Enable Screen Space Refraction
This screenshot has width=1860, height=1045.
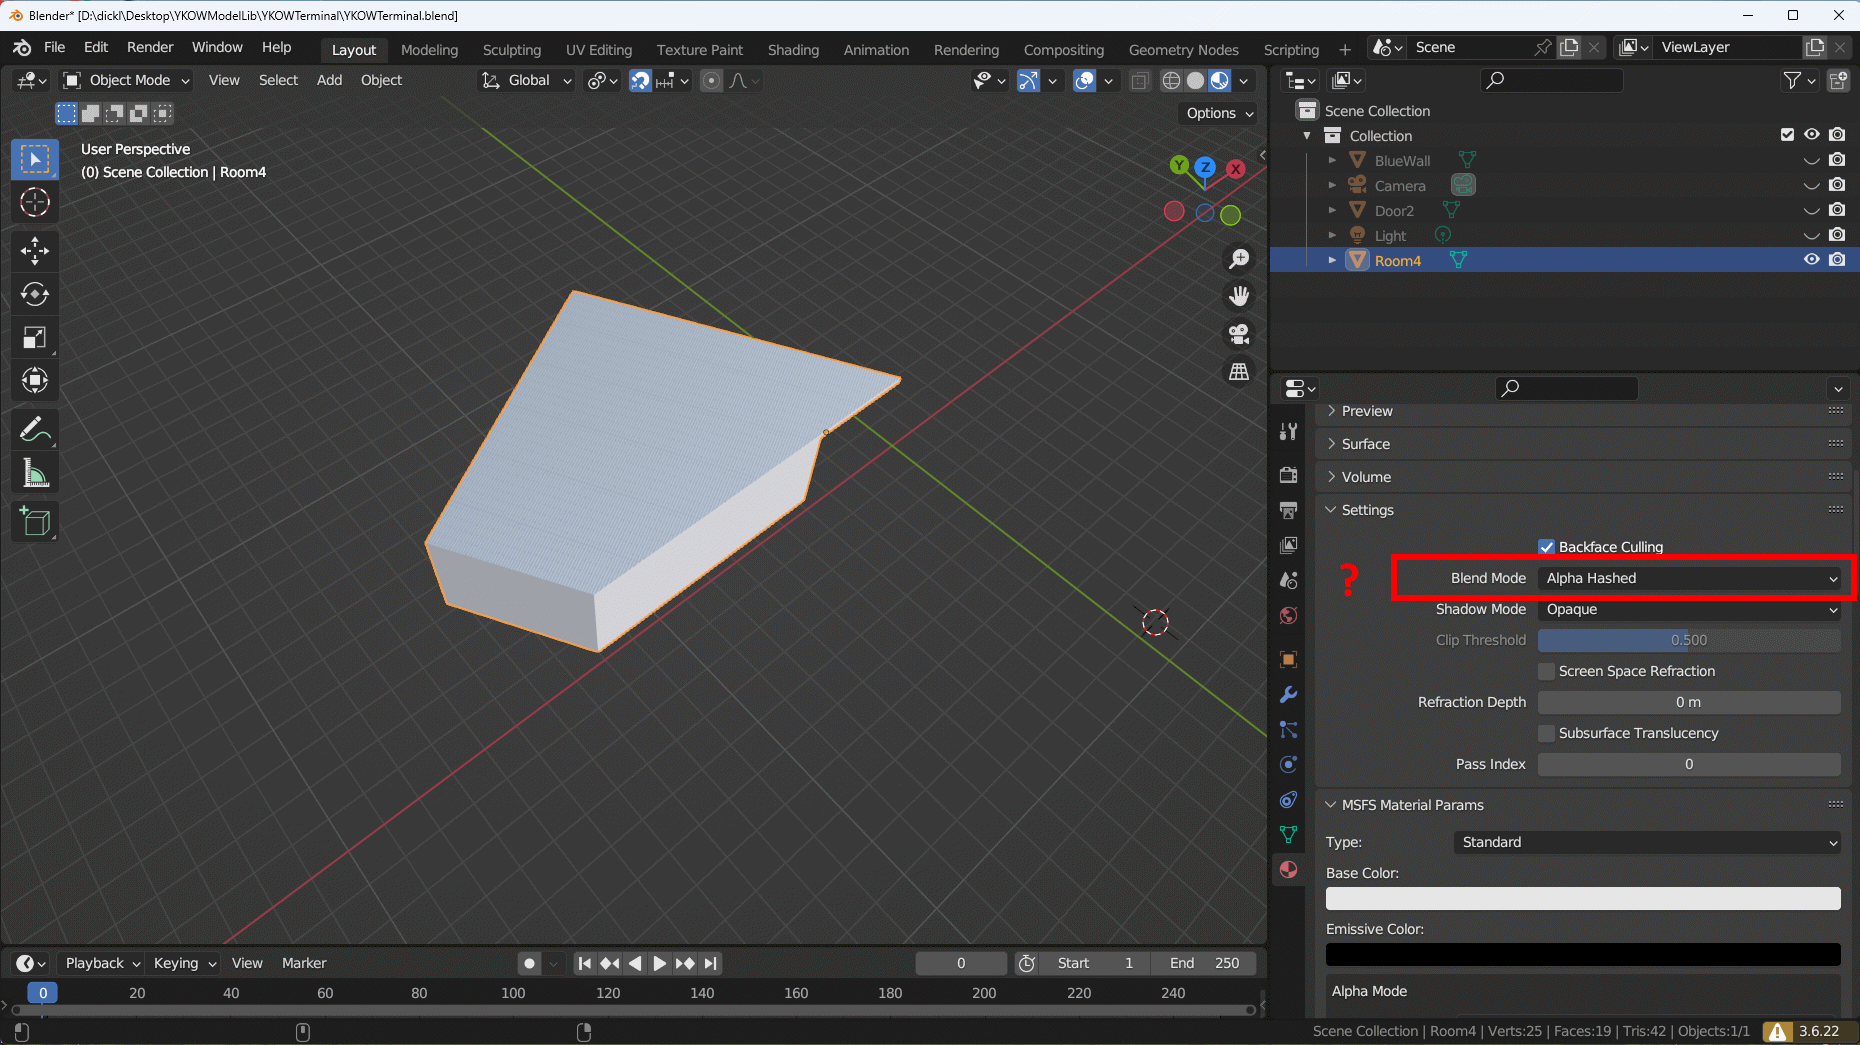[x=1546, y=671]
